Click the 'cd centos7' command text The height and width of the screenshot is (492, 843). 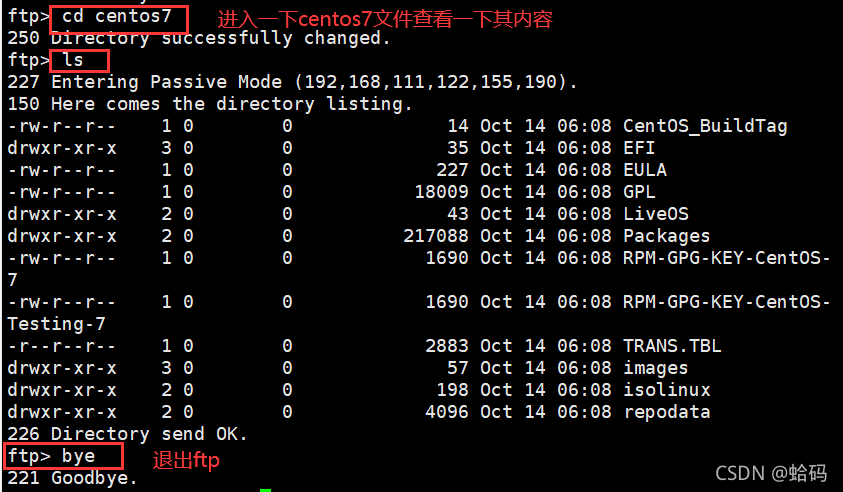click(117, 16)
